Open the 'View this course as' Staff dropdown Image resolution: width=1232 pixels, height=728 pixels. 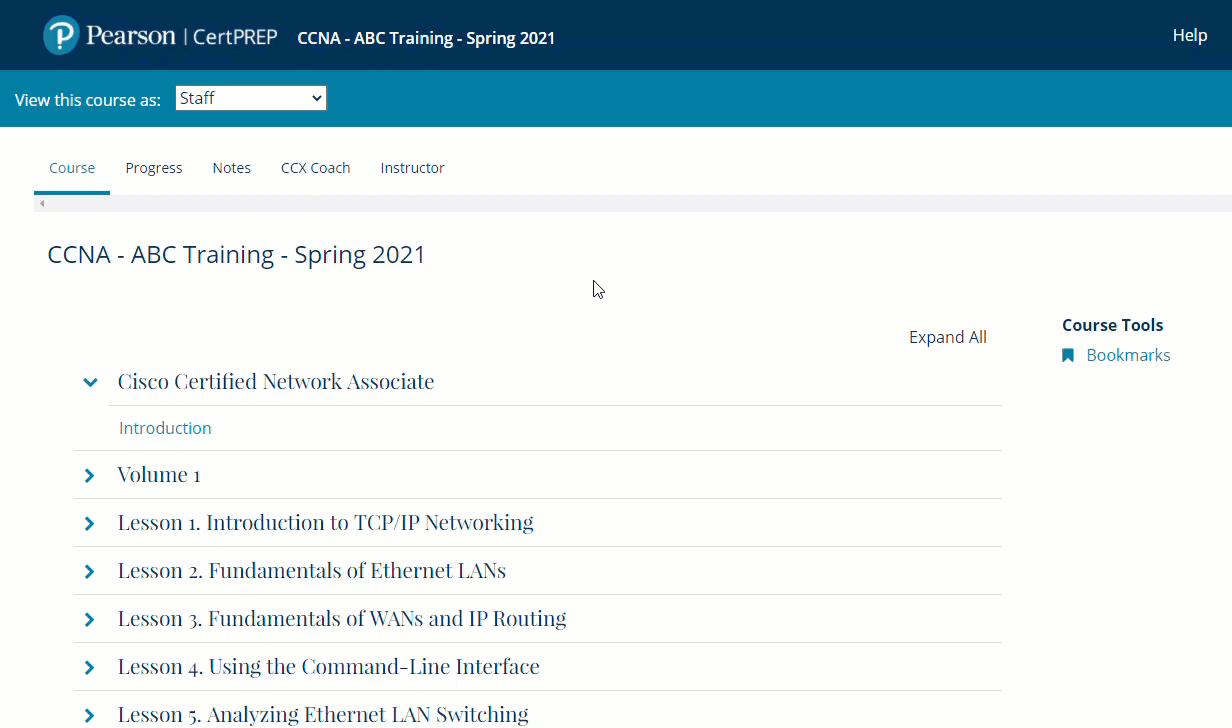[x=251, y=98]
